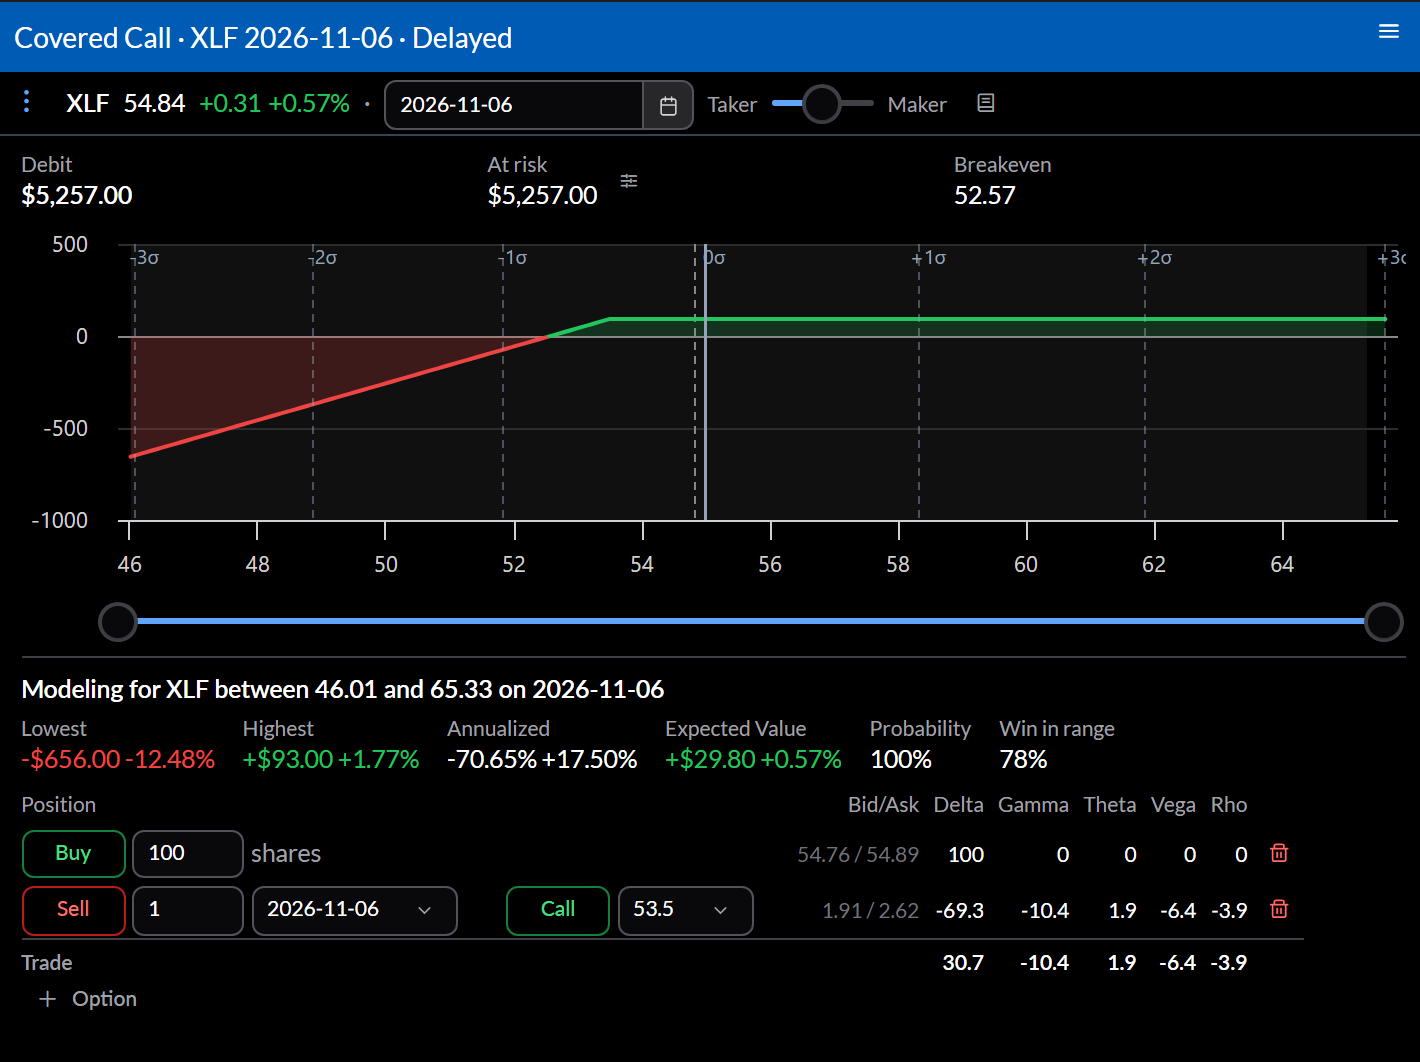Open the calendar date picker icon
The width and height of the screenshot is (1420, 1062).
[668, 105]
